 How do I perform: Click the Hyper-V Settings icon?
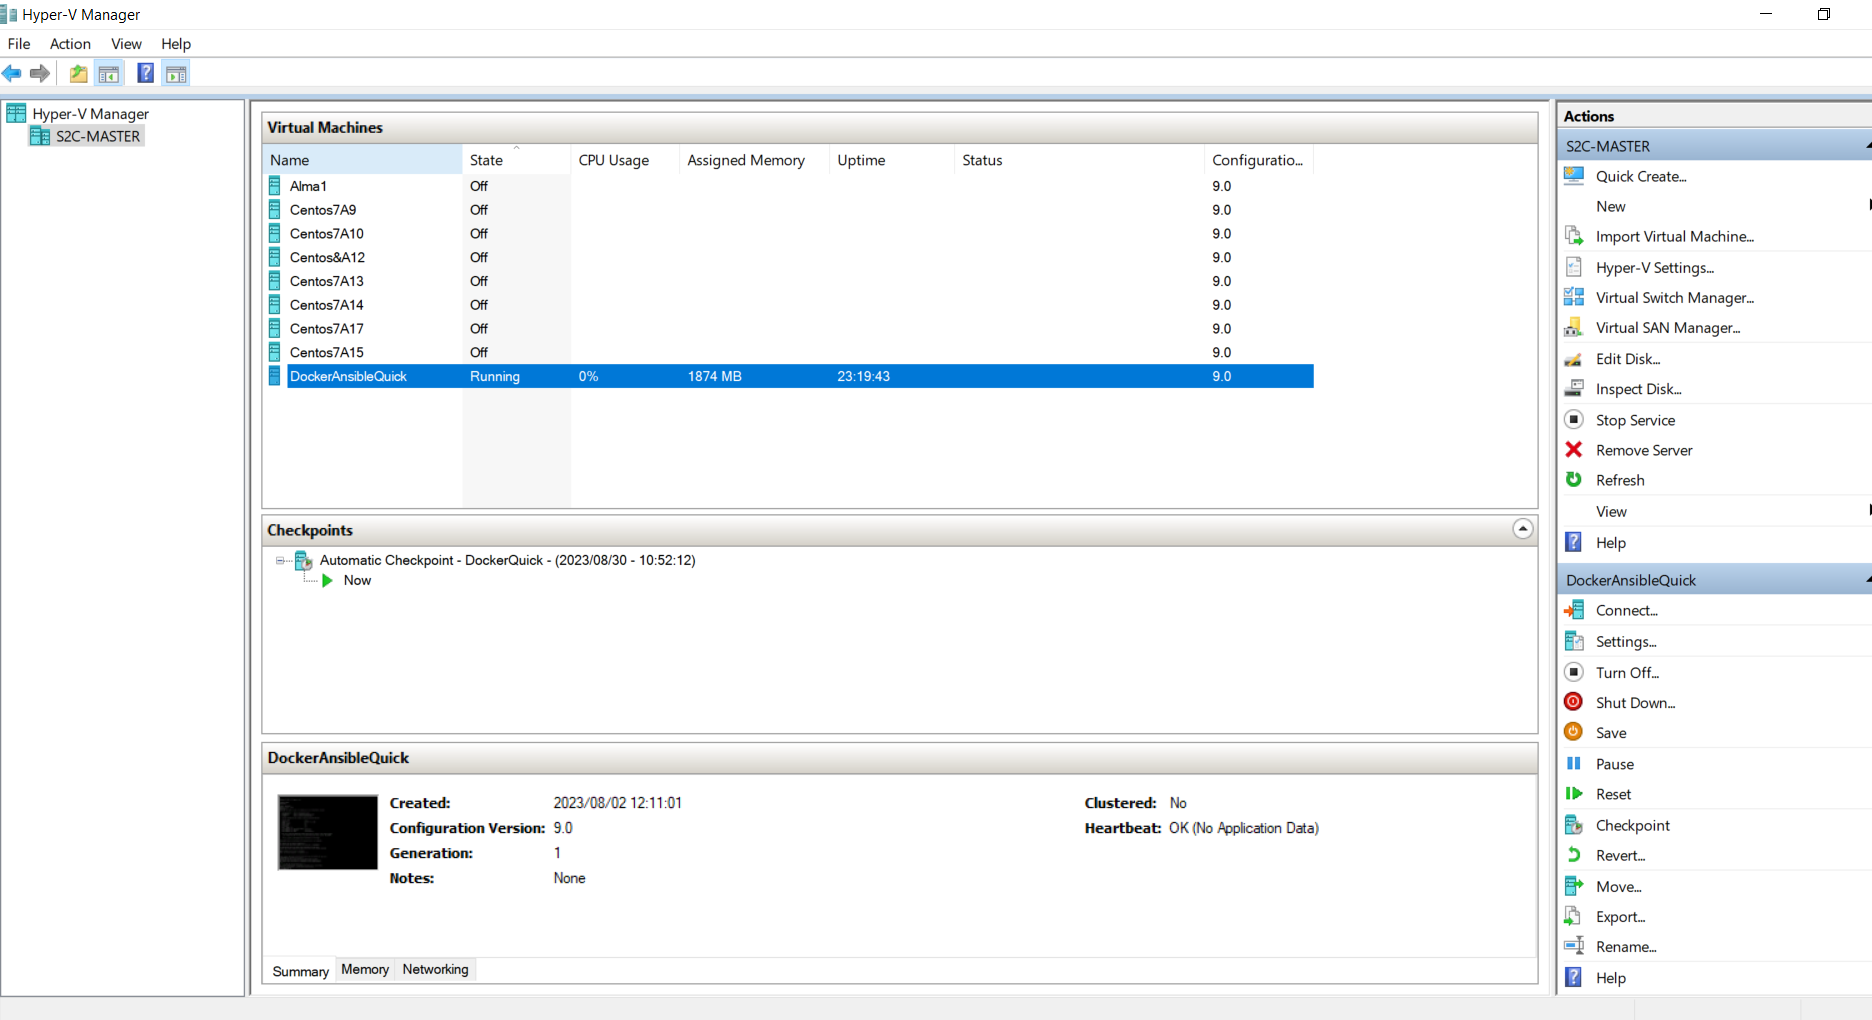click(x=1574, y=267)
